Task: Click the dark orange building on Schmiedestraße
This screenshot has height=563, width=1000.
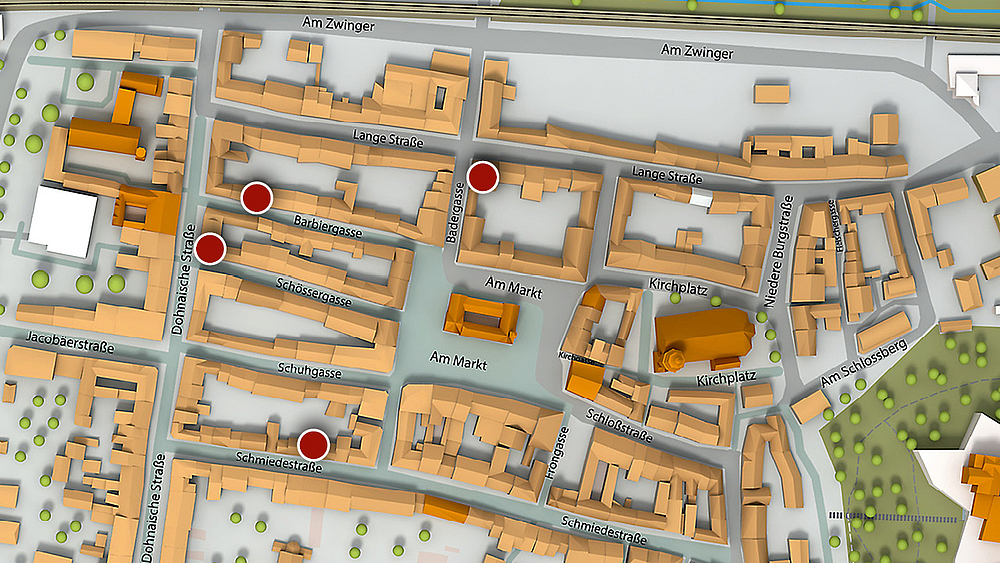Action: [x=446, y=509]
